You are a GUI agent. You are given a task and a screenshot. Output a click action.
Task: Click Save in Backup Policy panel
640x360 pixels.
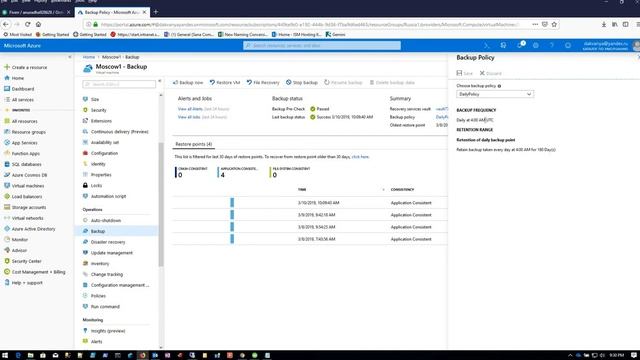(x=464, y=73)
